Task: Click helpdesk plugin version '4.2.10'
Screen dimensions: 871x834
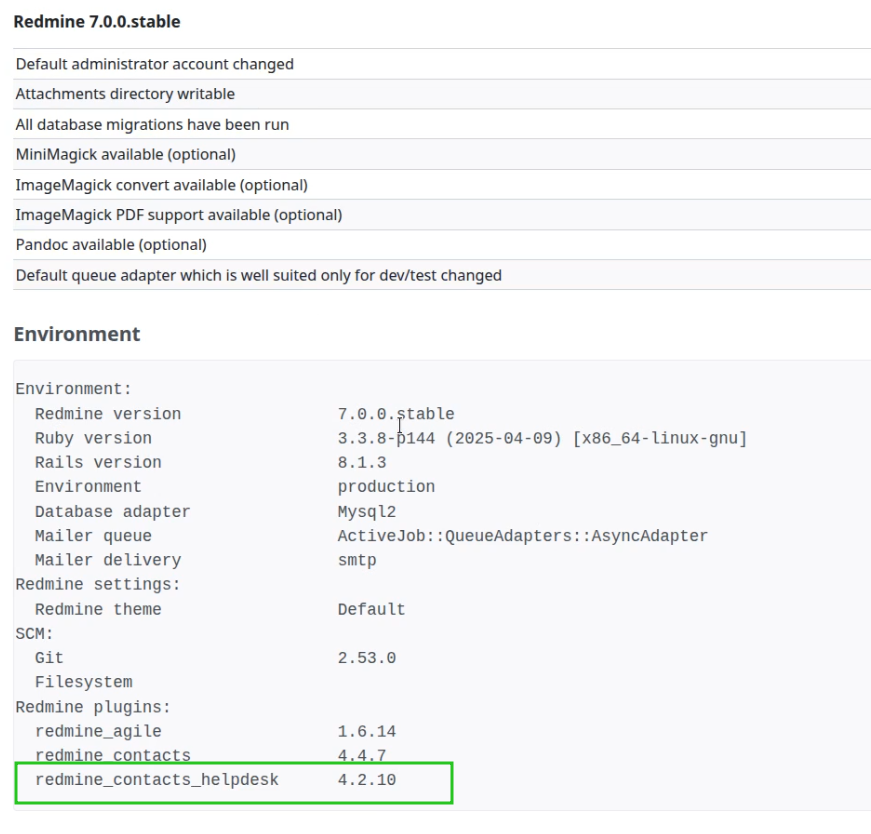Action: (367, 780)
